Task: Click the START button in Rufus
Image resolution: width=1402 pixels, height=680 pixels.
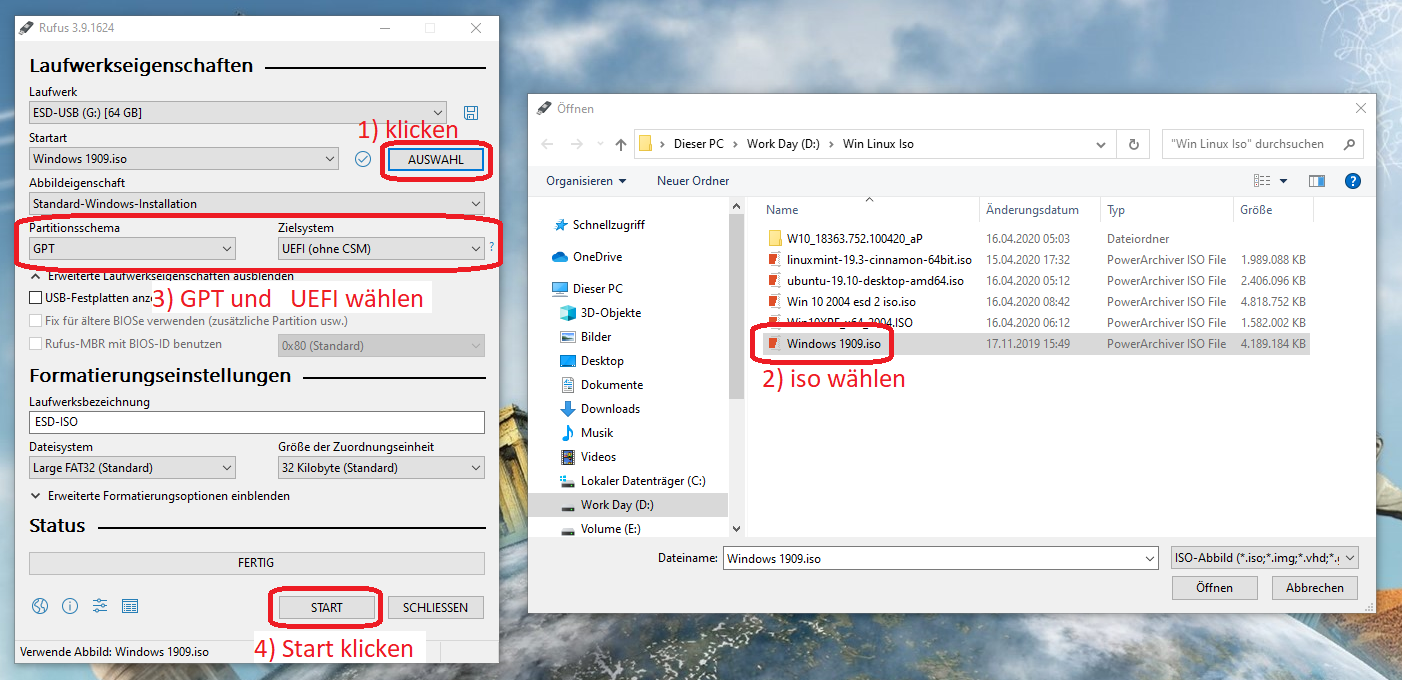Action: click(x=326, y=607)
